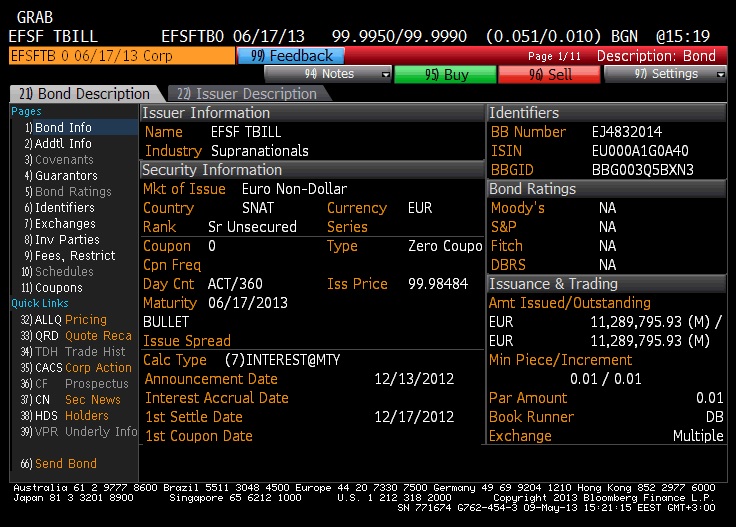Open the 3) Covenants page
Image resolution: width=736 pixels, height=527 pixels.
[59, 160]
